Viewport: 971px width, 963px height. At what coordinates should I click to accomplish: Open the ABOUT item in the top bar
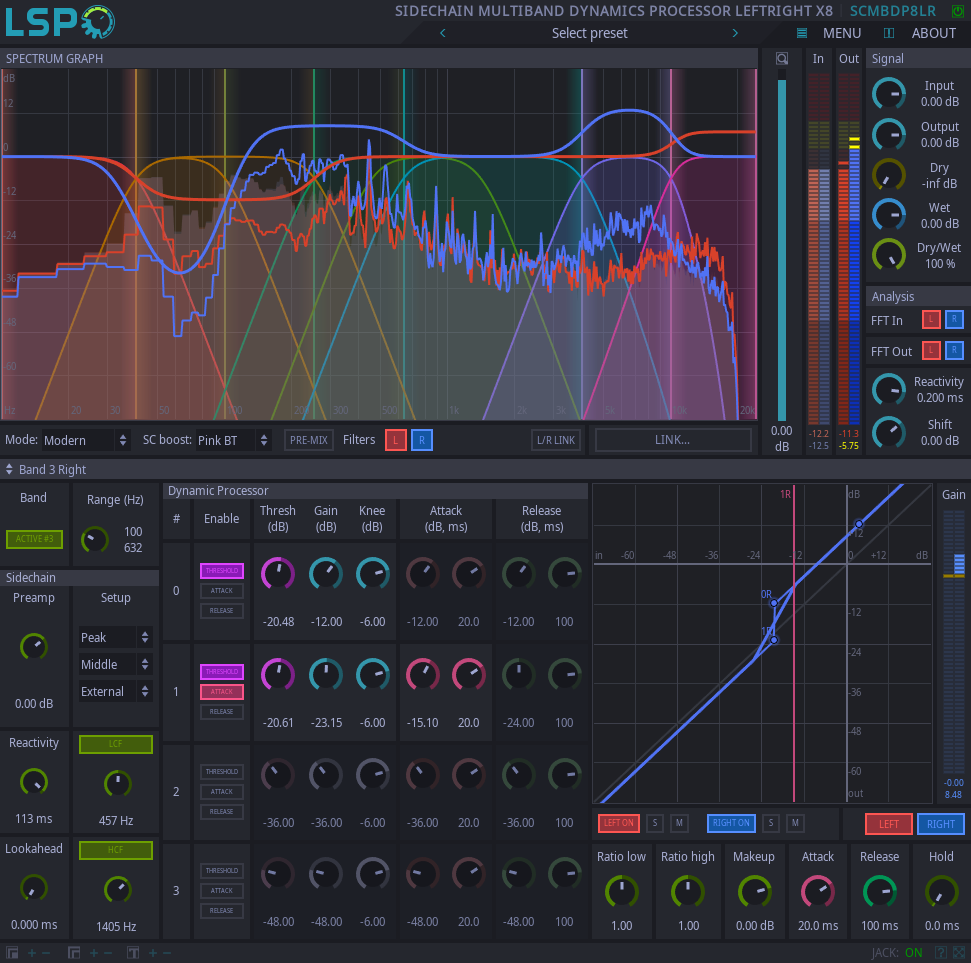click(x=933, y=33)
